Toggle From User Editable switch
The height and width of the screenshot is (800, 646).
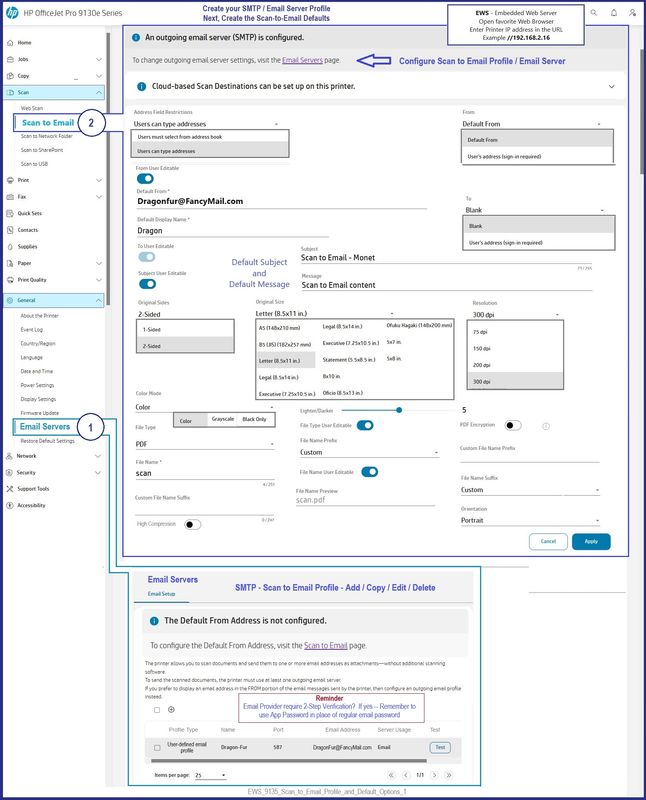pos(145,179)
